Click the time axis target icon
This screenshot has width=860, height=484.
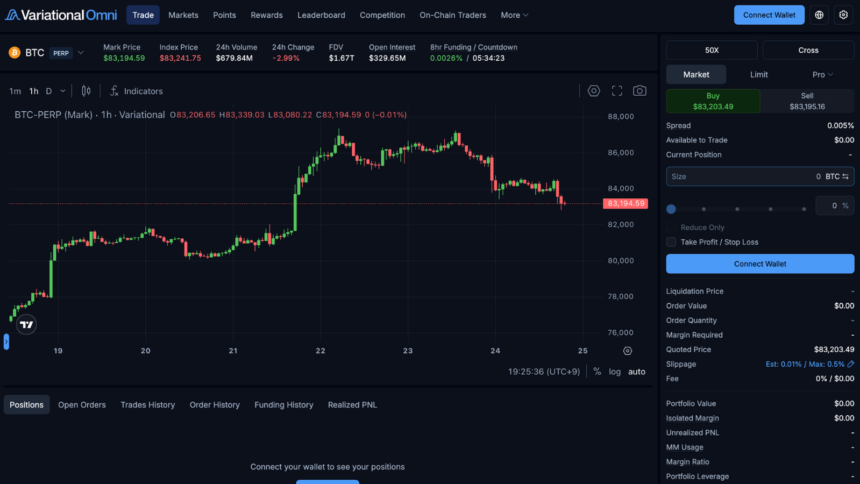pos(627,351)
